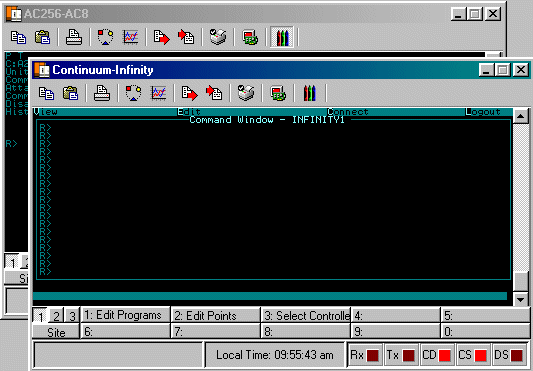Click receive file icon in Continuum-Infinity toolbar

[214, 93]
